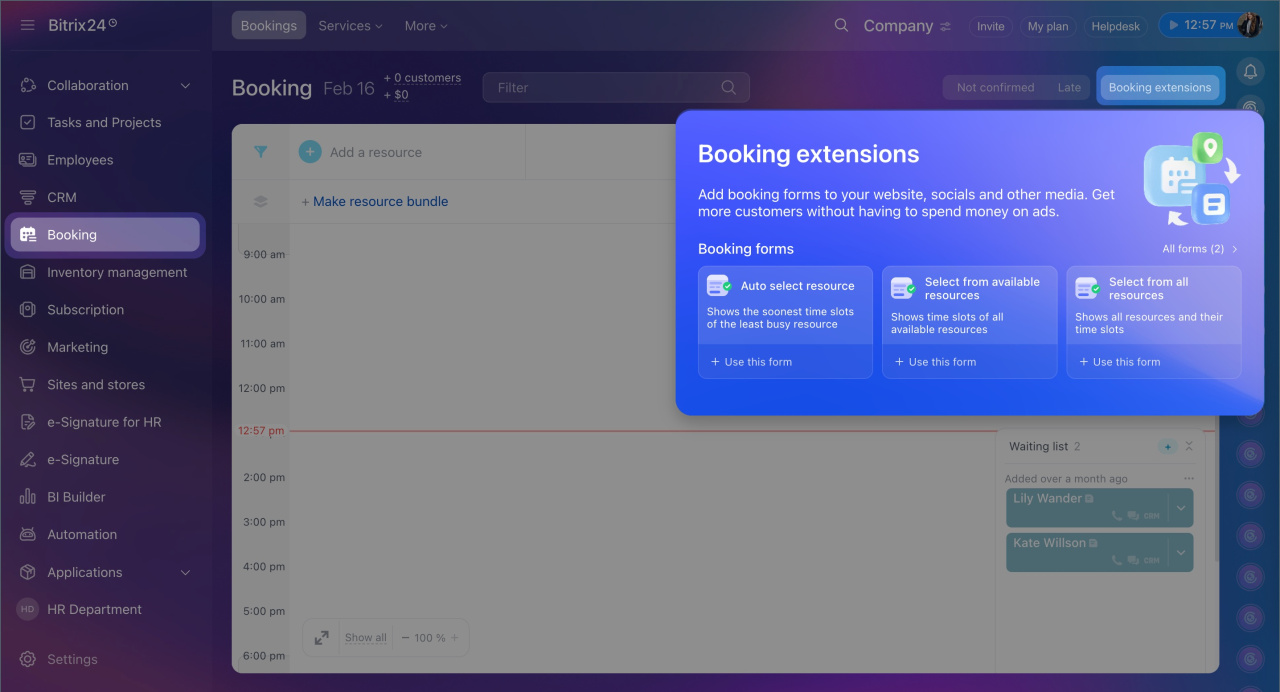The height and width of the screenshot is (692, 1280).
Task: Toggle the Late bookings filter
Action: pyautogui.click(x=1069, y=88)
